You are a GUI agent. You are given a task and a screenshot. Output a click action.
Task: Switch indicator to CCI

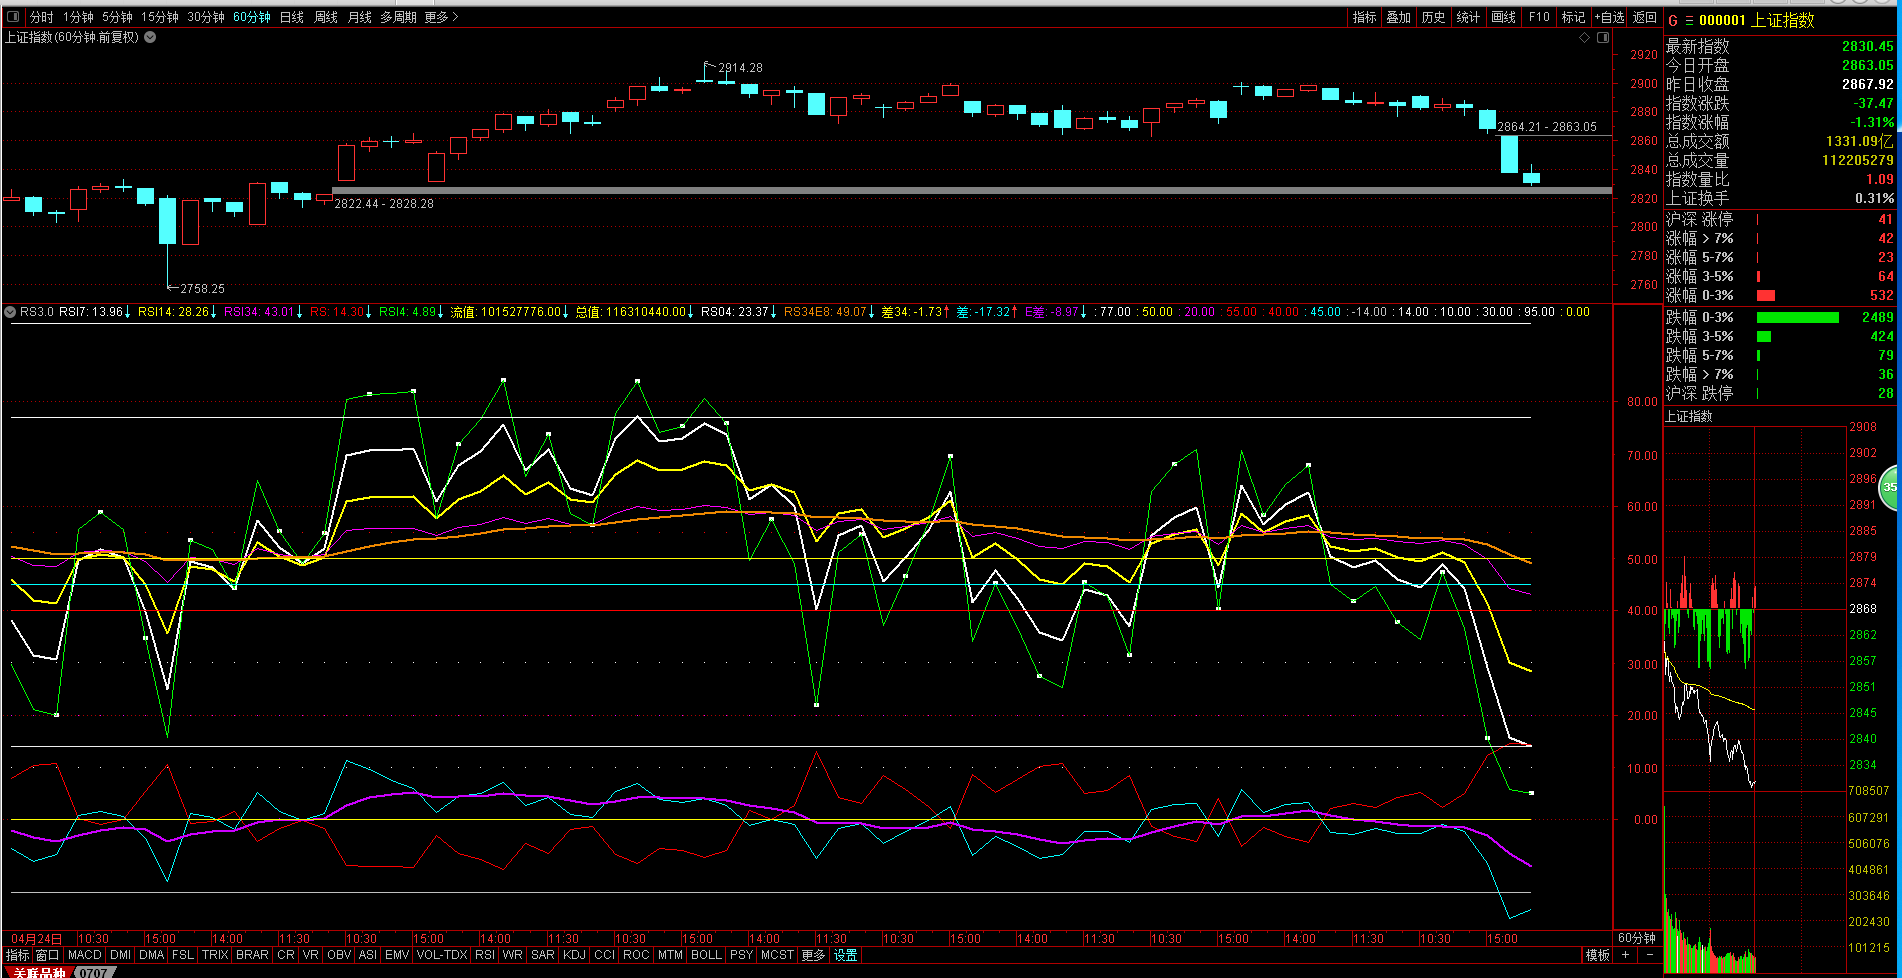(x=605, y=955)
